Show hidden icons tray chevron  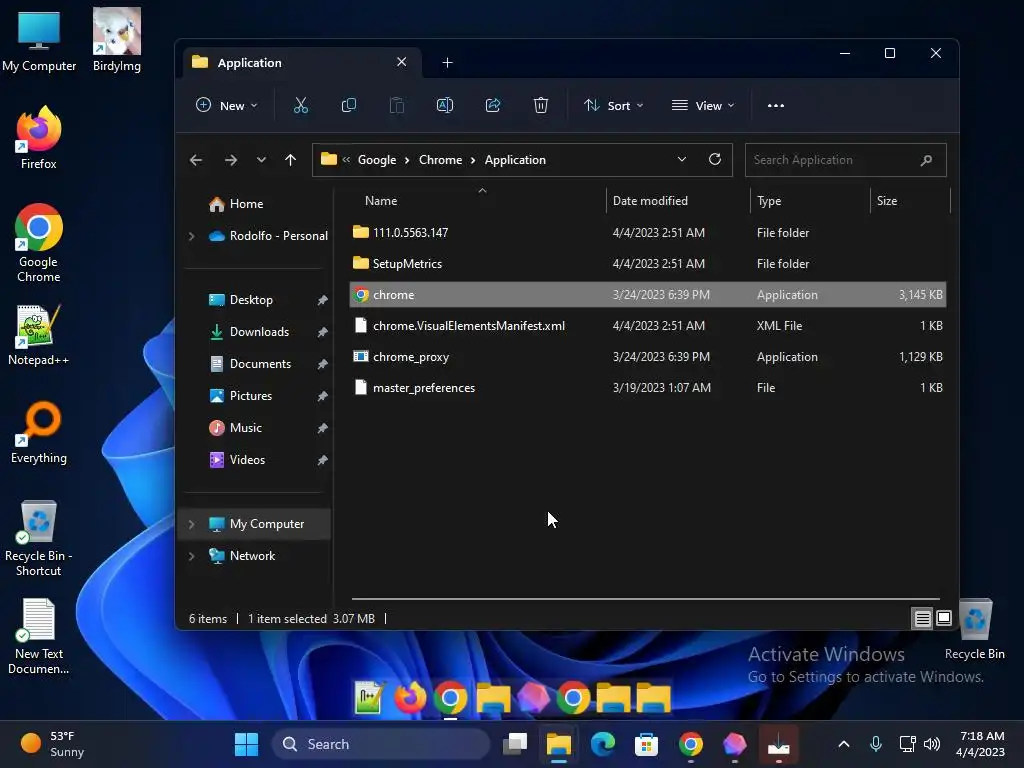pos(844,743)
